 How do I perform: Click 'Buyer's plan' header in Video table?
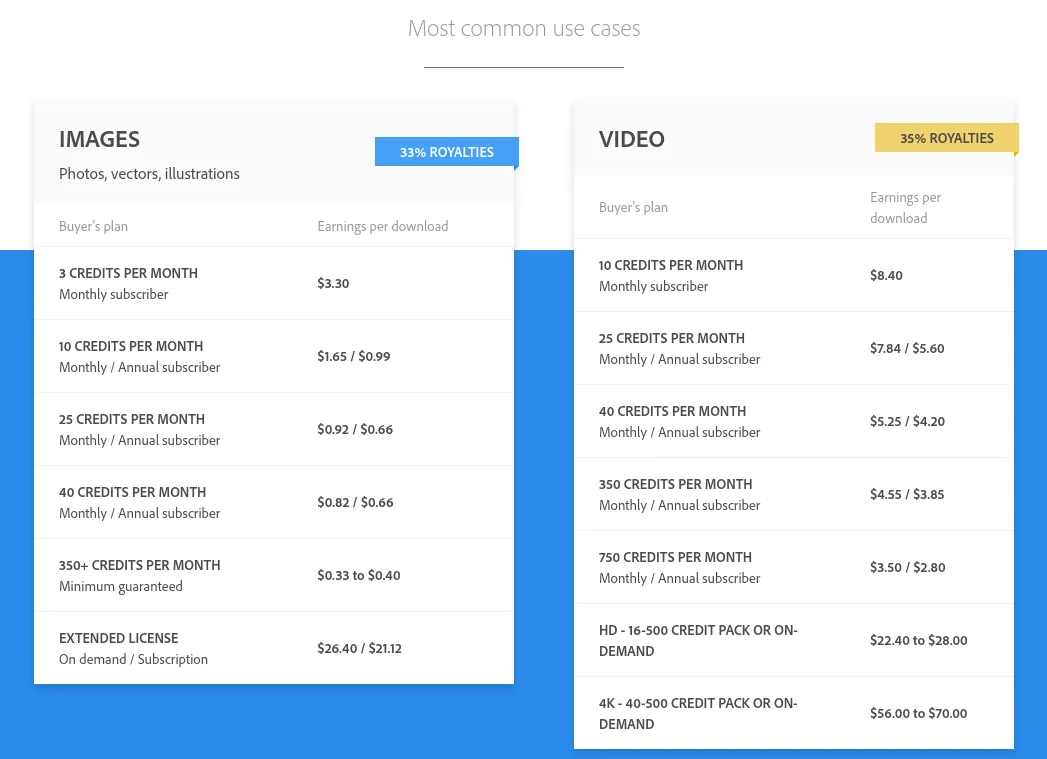click(x=633, y=208)
